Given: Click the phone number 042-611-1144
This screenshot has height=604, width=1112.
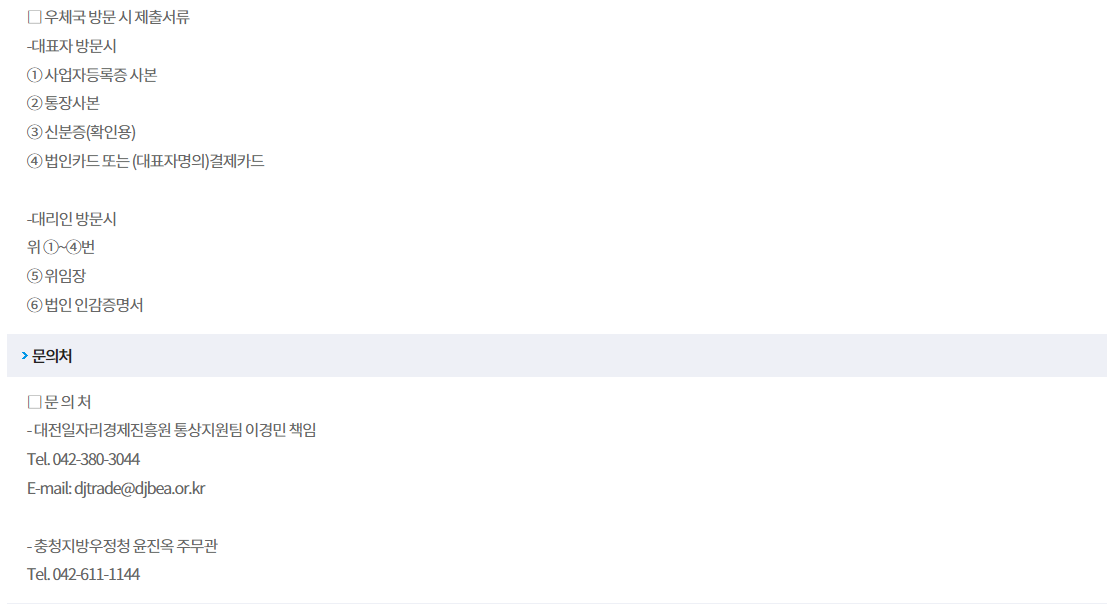Looking at the screenshot, I should click(x=96, y=574).
